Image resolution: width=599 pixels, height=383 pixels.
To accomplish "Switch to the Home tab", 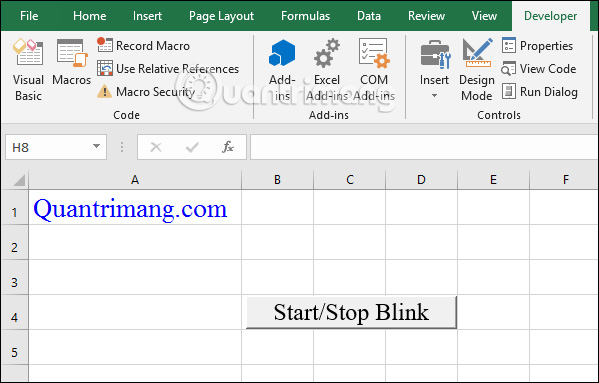I will 89,16.
